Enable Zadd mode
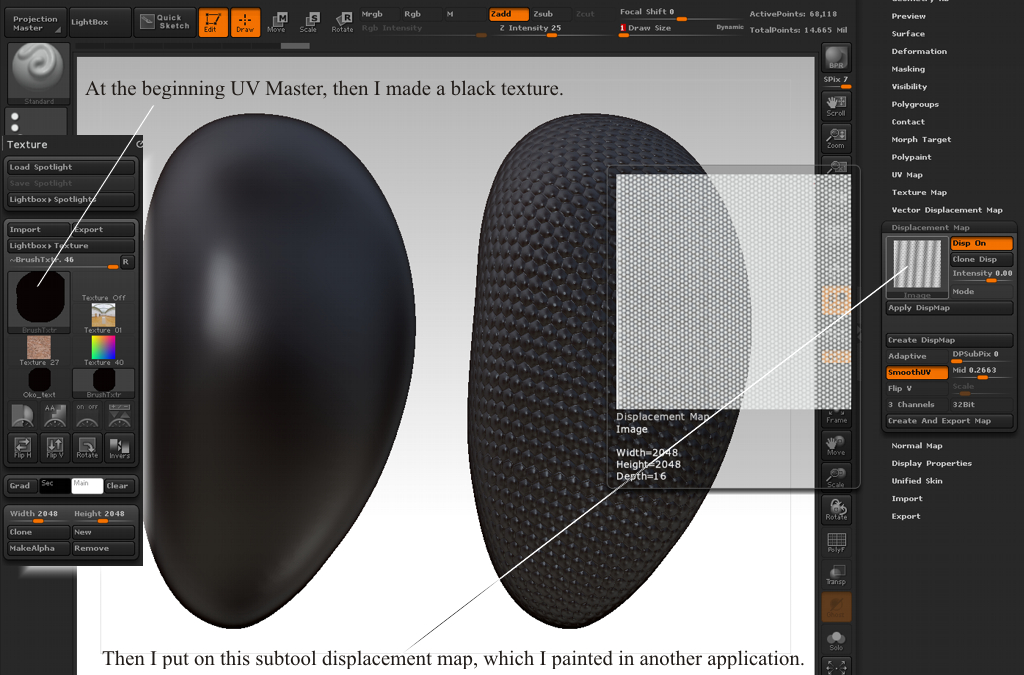This screenshot has width=1024, height=675. pyautogui.click(x=508, y=14)
